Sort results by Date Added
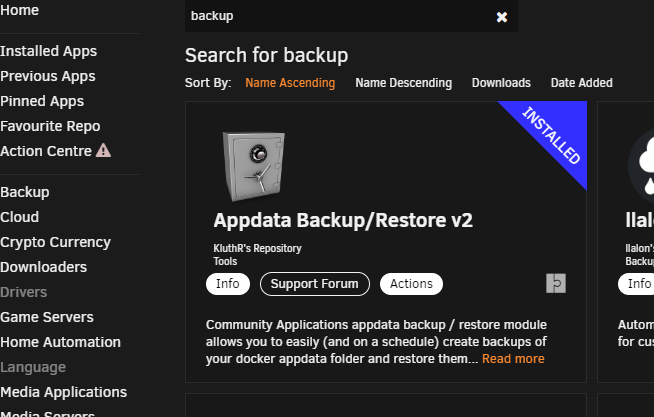 click(581, 83)
